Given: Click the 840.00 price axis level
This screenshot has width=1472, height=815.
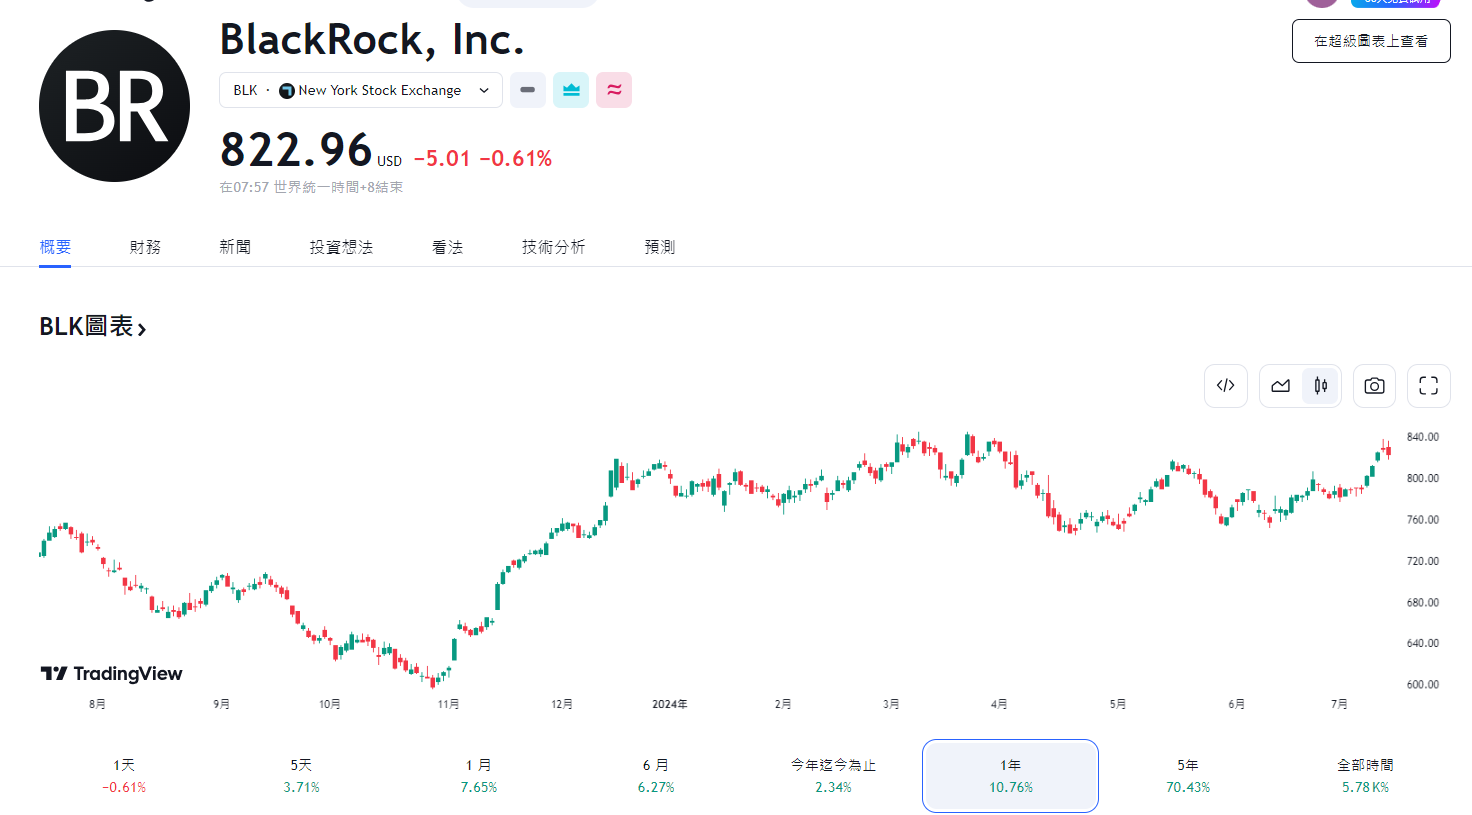Looking at the screenshot, I should click(x=1420, y=436).
